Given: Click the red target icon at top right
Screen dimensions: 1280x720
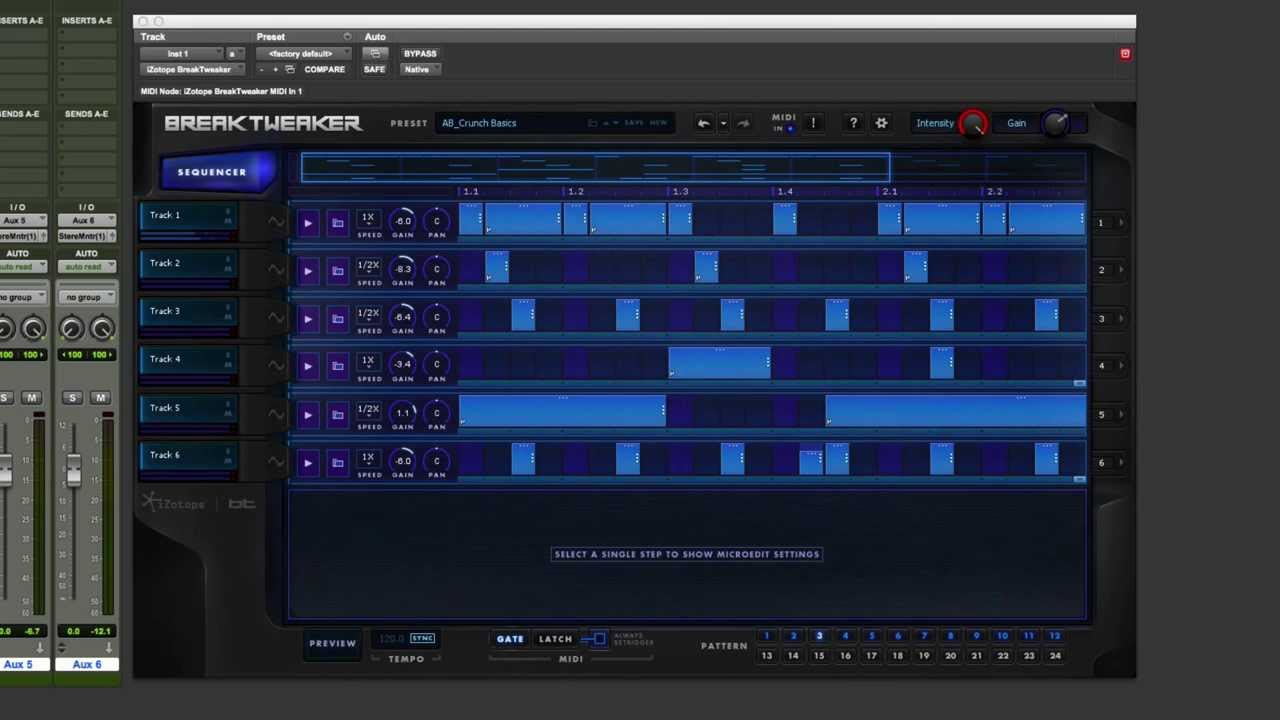Looking at the screenshot, I should [x=1125, y=54].
